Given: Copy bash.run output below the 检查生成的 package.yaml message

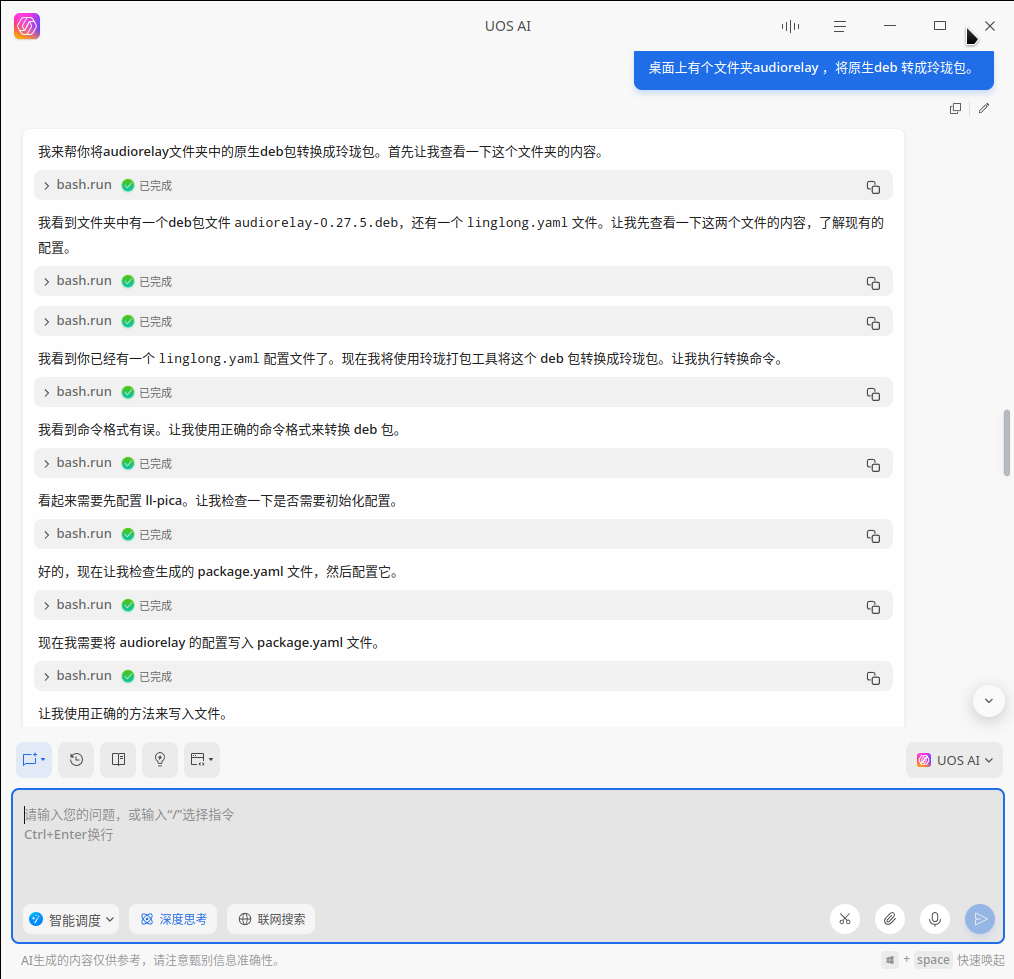Looking at the screenshot, I should coord(873,607).
